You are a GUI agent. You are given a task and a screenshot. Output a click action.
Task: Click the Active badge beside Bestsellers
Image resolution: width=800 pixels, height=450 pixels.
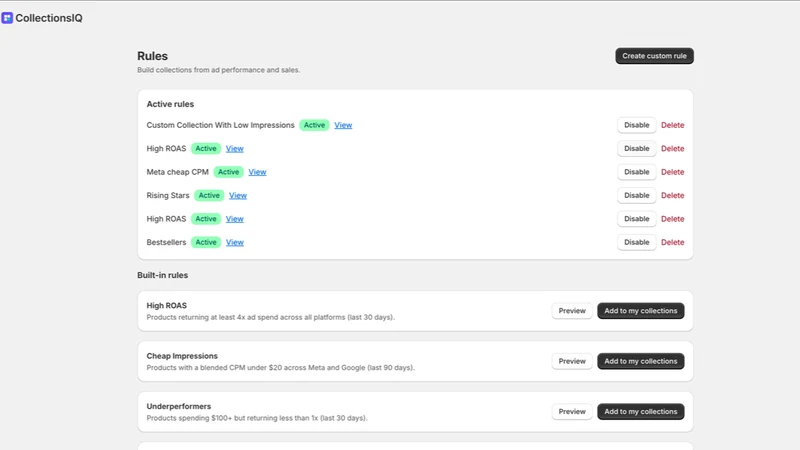206,242
